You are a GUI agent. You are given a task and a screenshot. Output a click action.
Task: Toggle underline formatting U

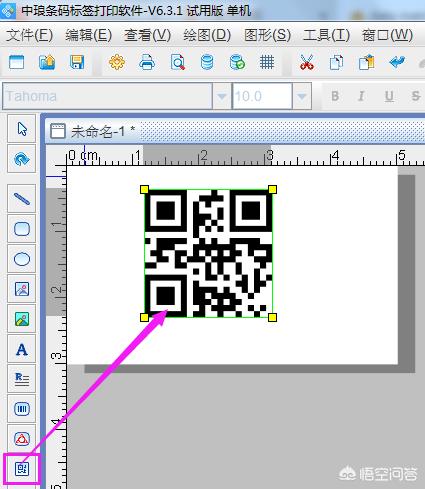click(389, 96)
